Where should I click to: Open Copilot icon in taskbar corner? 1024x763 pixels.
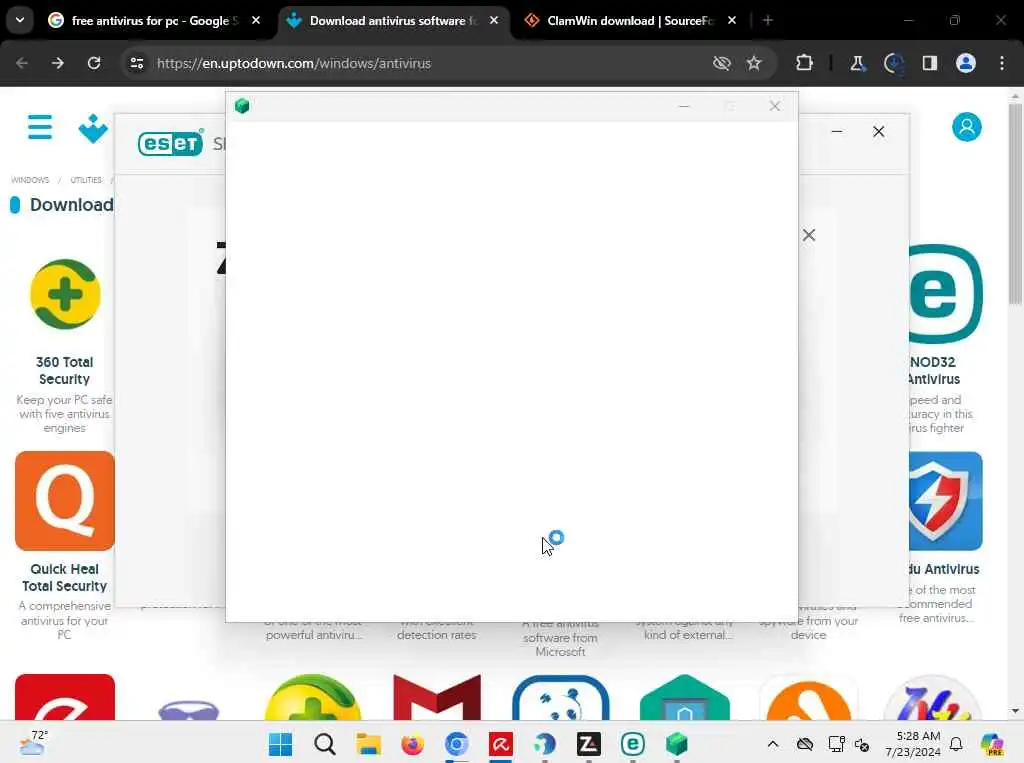[x=992, y=744]
